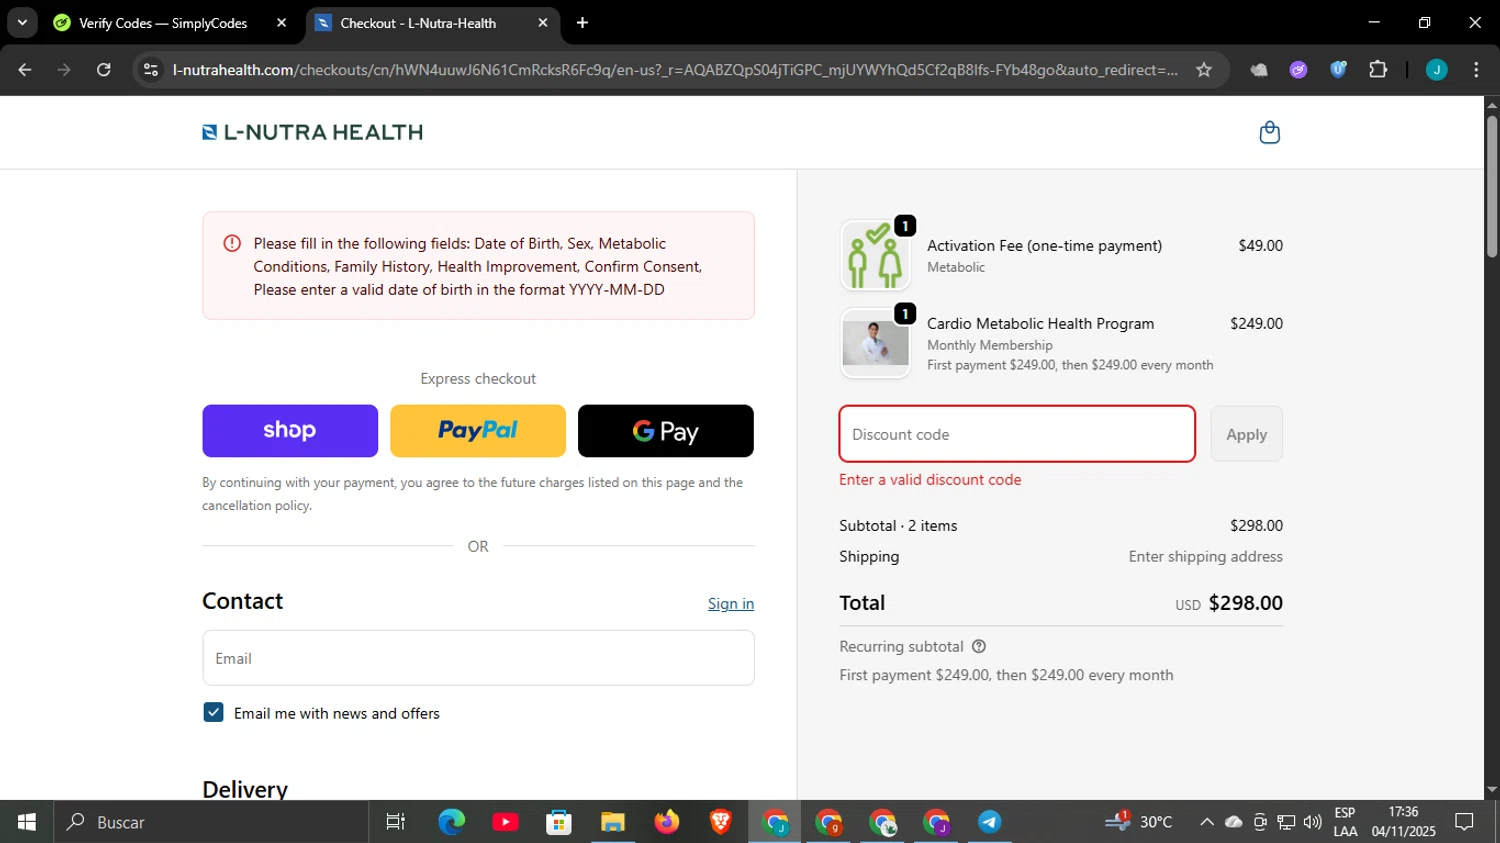The image size is (1500, 843).
Task: Pay with the Shop Pay button
Action: click(290, 431)
